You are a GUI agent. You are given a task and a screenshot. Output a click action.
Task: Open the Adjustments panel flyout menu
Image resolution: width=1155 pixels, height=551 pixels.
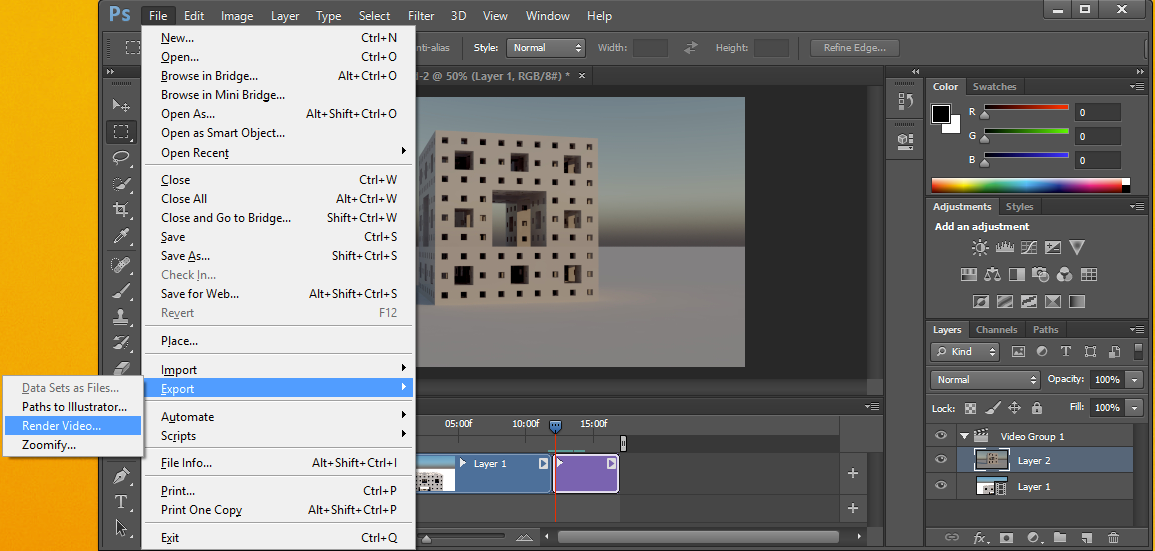pyautogui.click(x=1137, y=207)
